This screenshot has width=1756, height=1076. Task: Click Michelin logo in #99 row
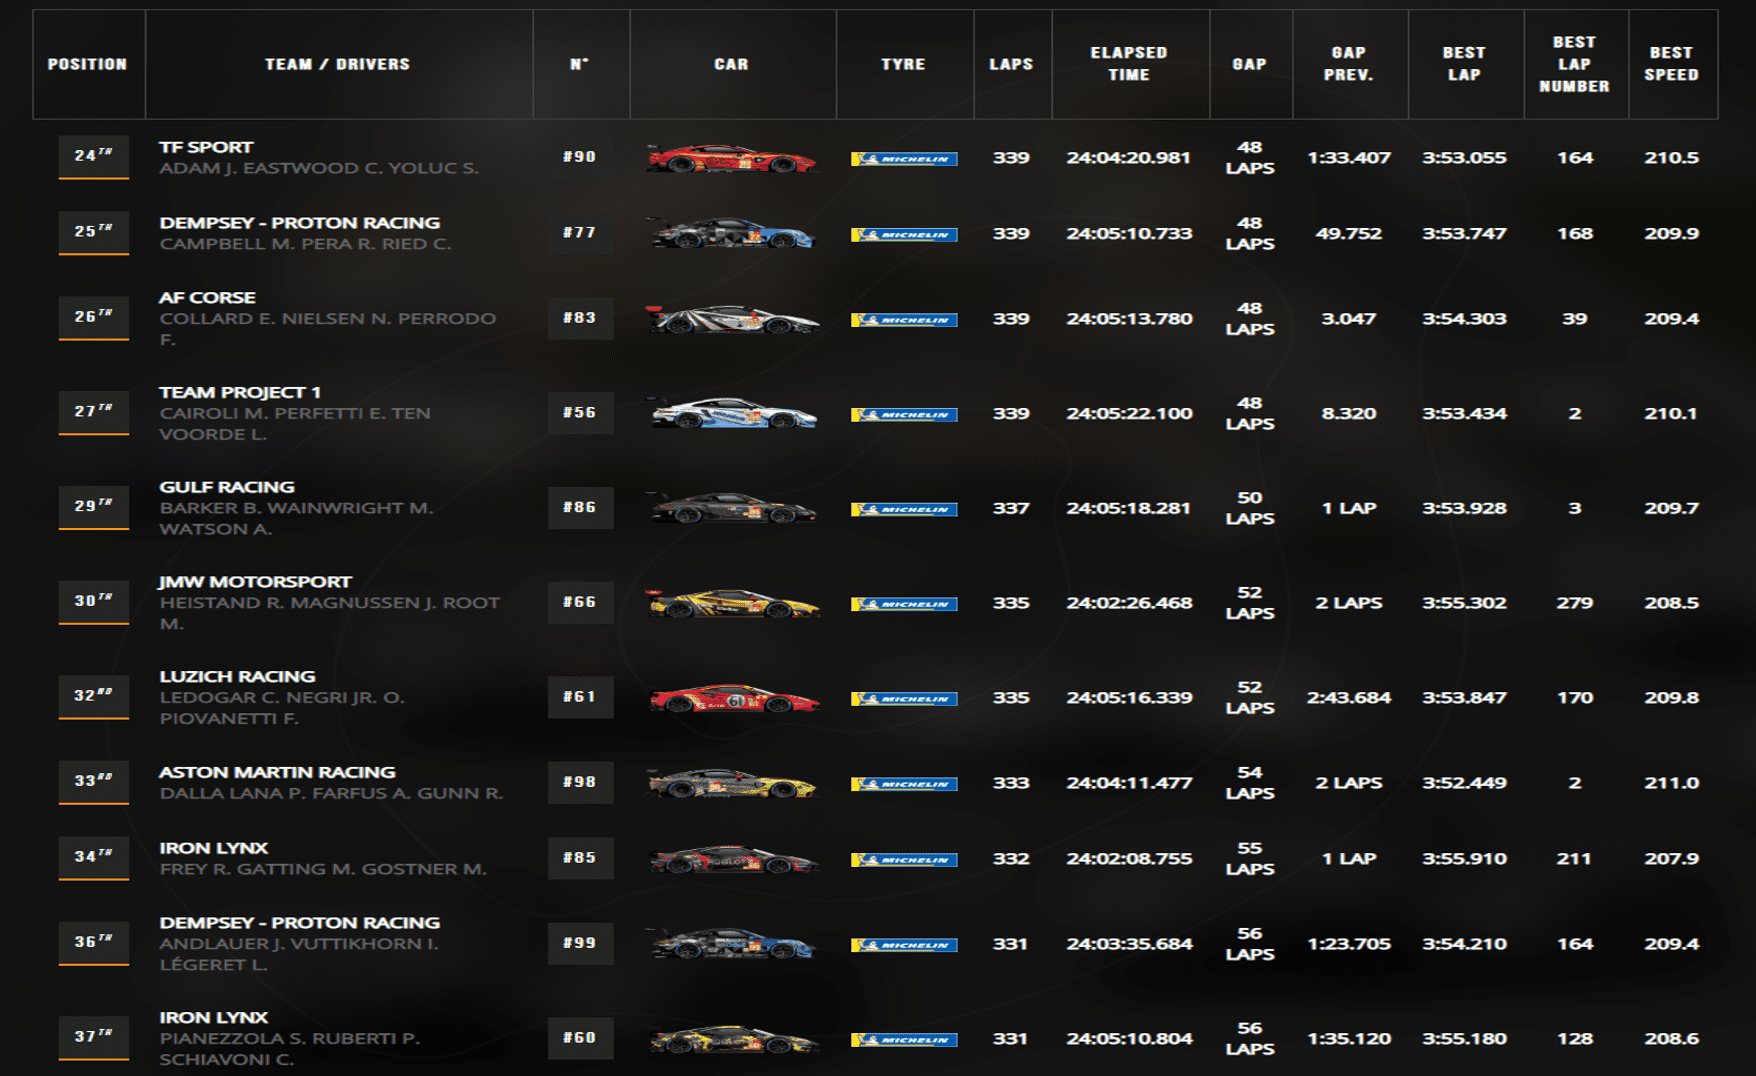point(904,945)
